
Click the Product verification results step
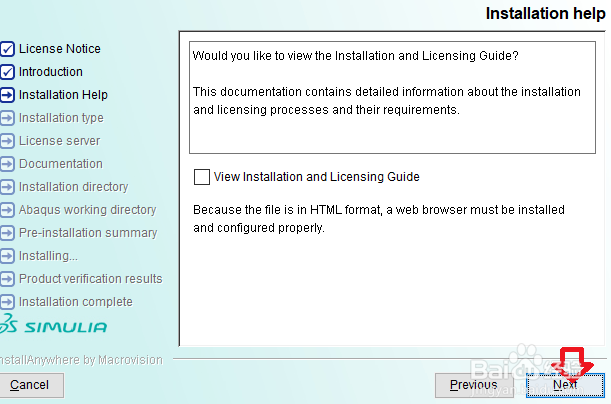(90, 279)
